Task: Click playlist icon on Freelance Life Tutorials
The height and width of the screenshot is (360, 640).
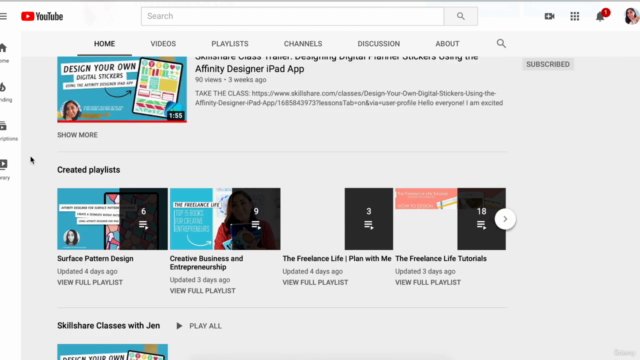Action: tap(481, 224)
